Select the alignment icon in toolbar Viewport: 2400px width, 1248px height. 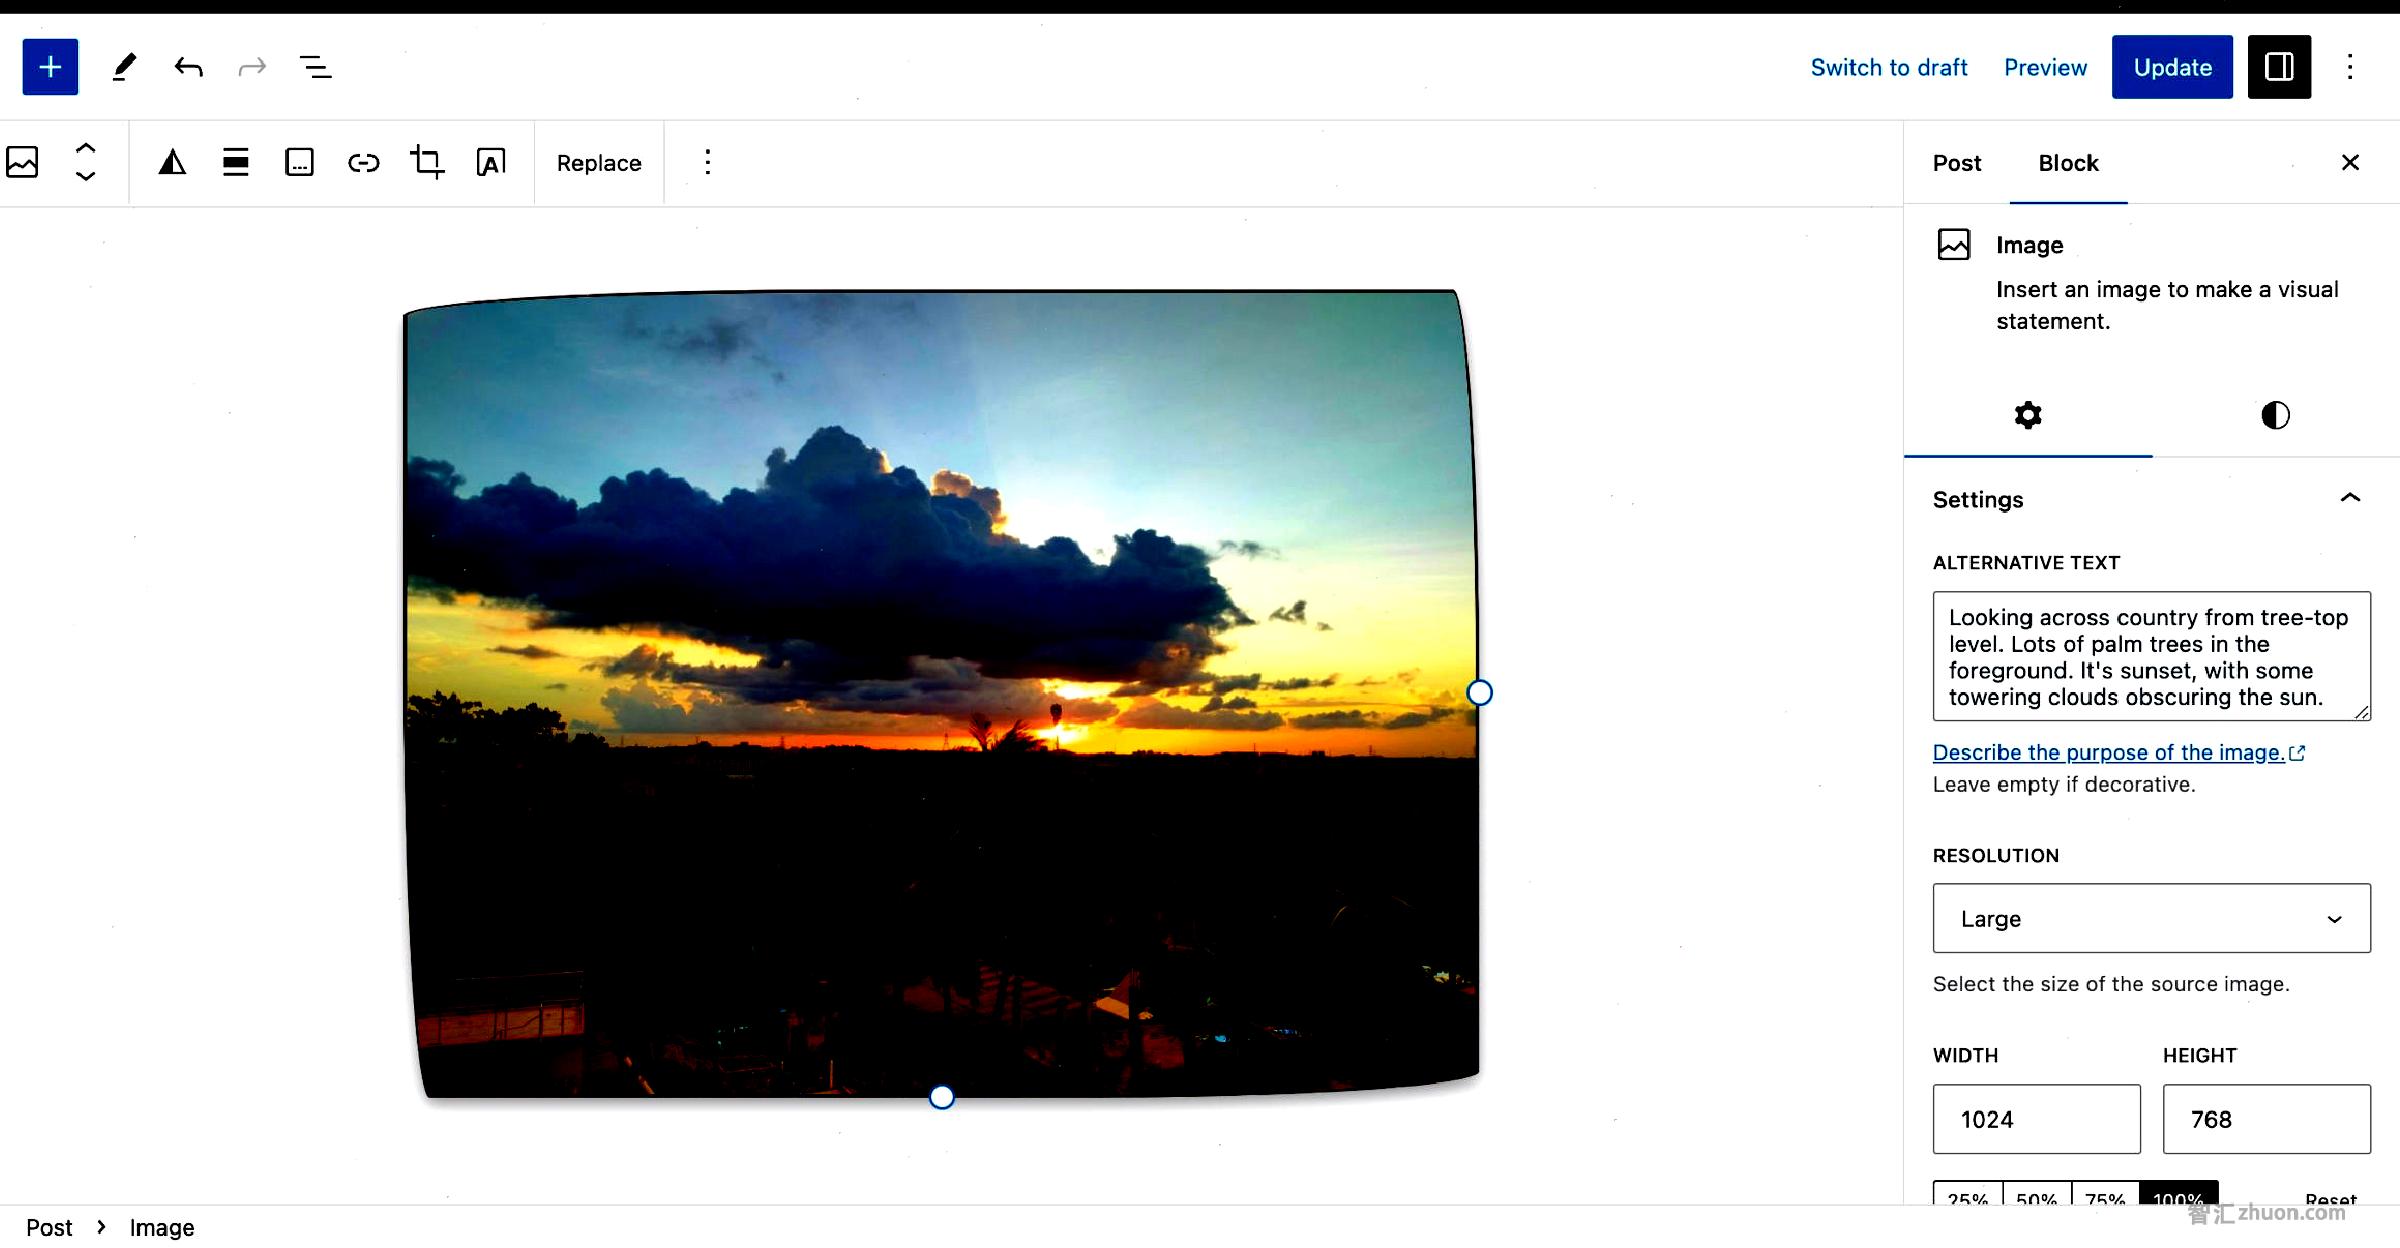coord(233,162)
